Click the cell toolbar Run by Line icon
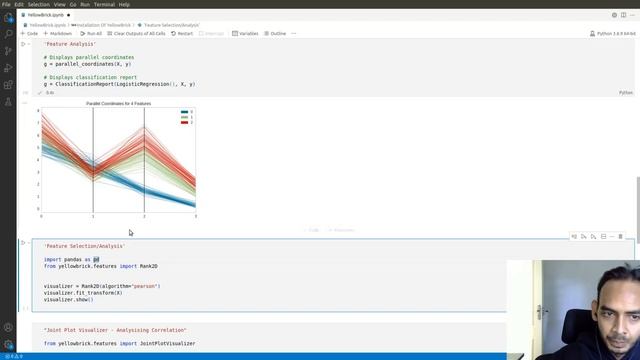 pos(574,237)
